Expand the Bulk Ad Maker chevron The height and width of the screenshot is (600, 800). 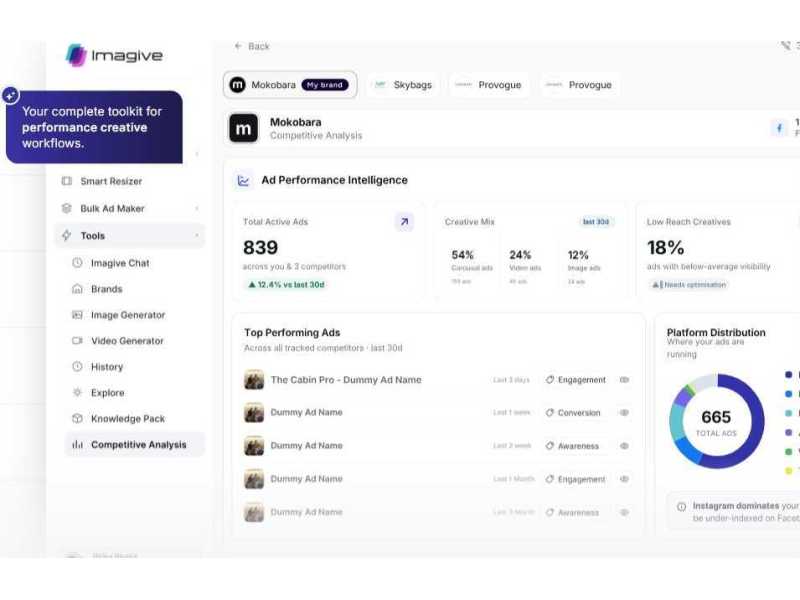[197, 208]
